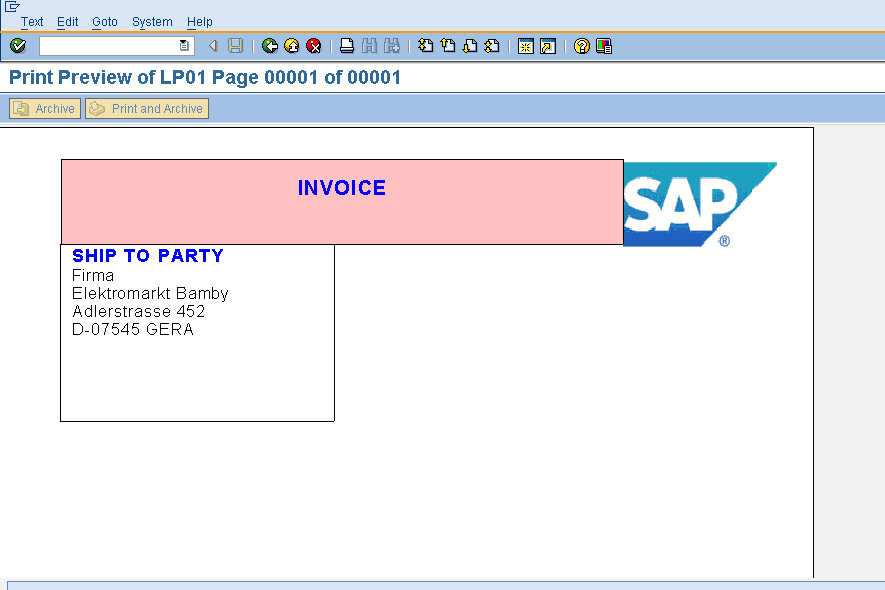Click the Archive button
The height and width of the screenshot is (590, 885).
[44, 108]
